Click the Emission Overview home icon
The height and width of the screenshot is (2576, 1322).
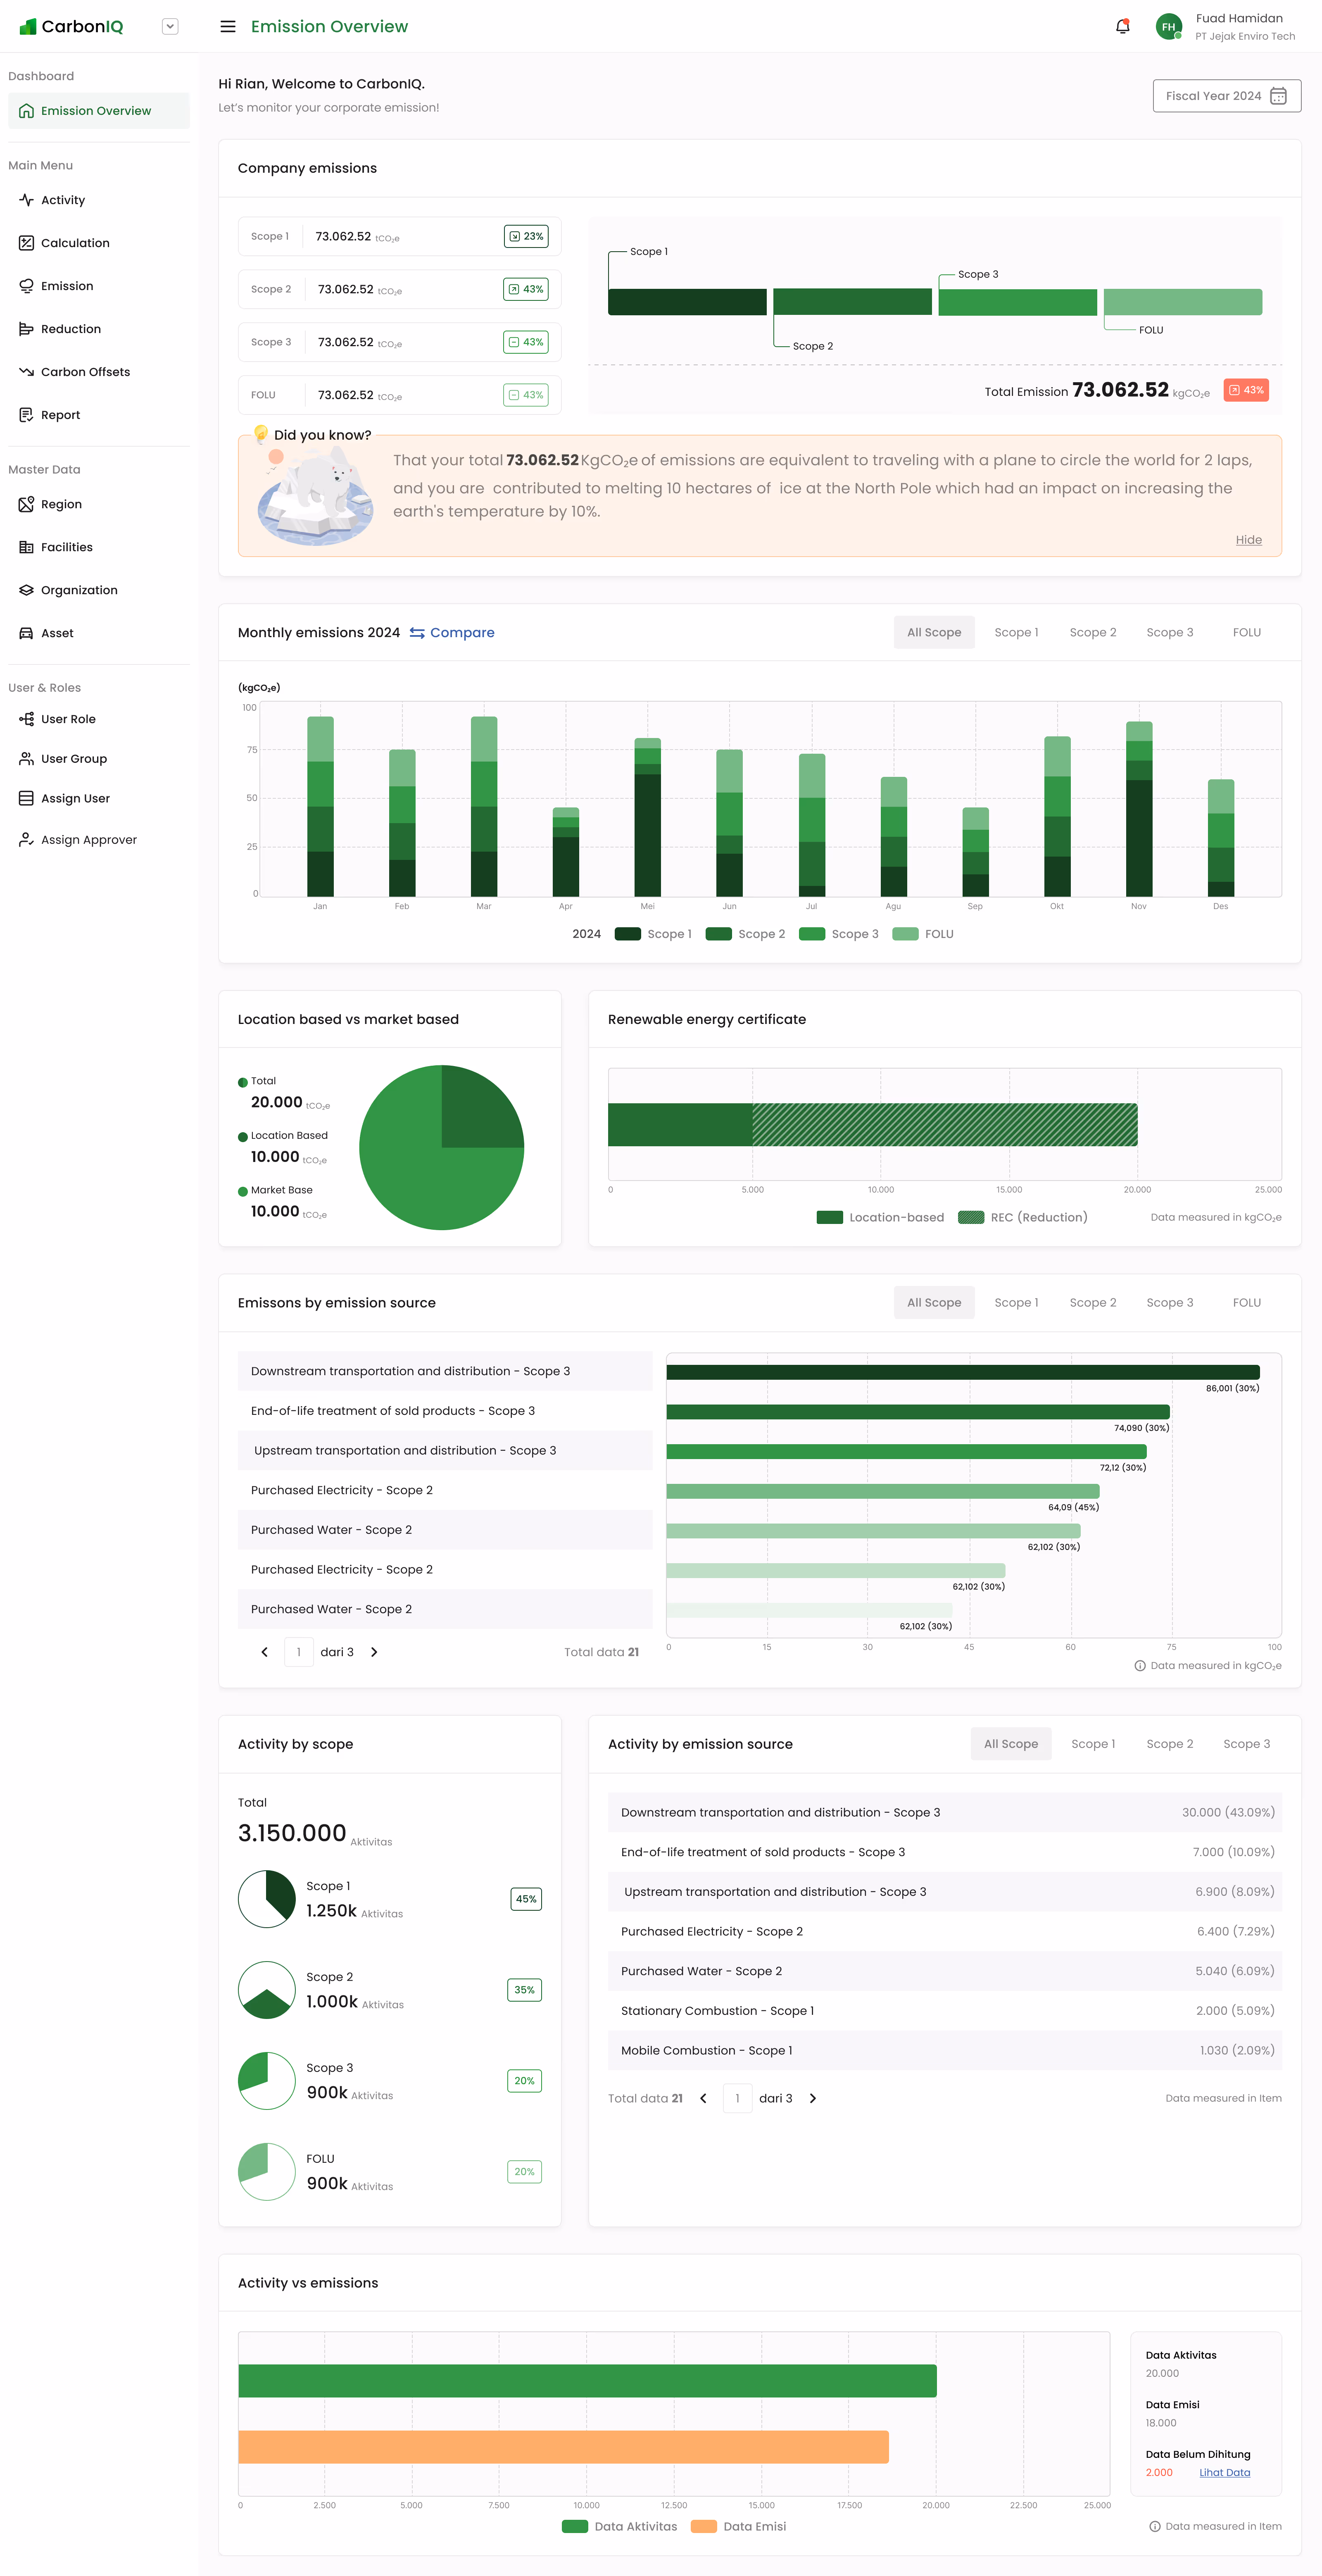click(26, 111)
